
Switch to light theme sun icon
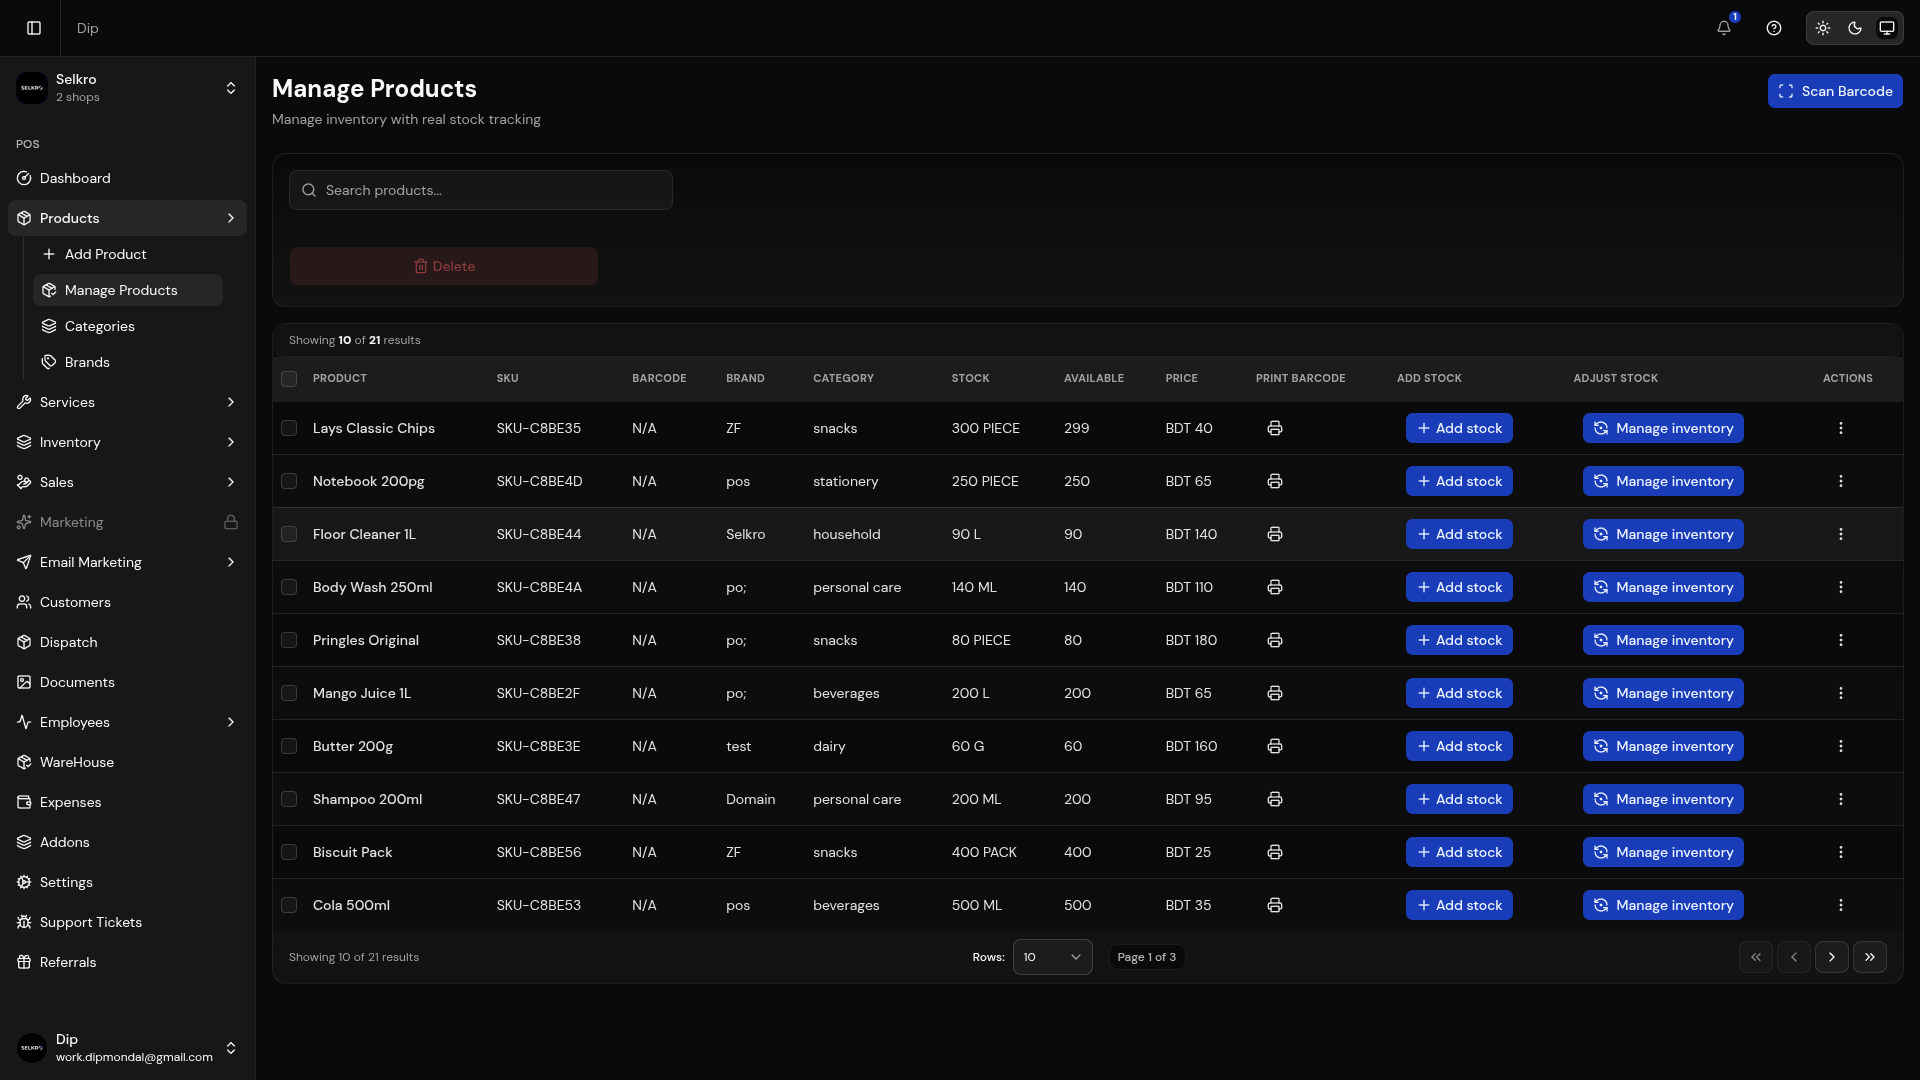click(x=1823, y=28)
